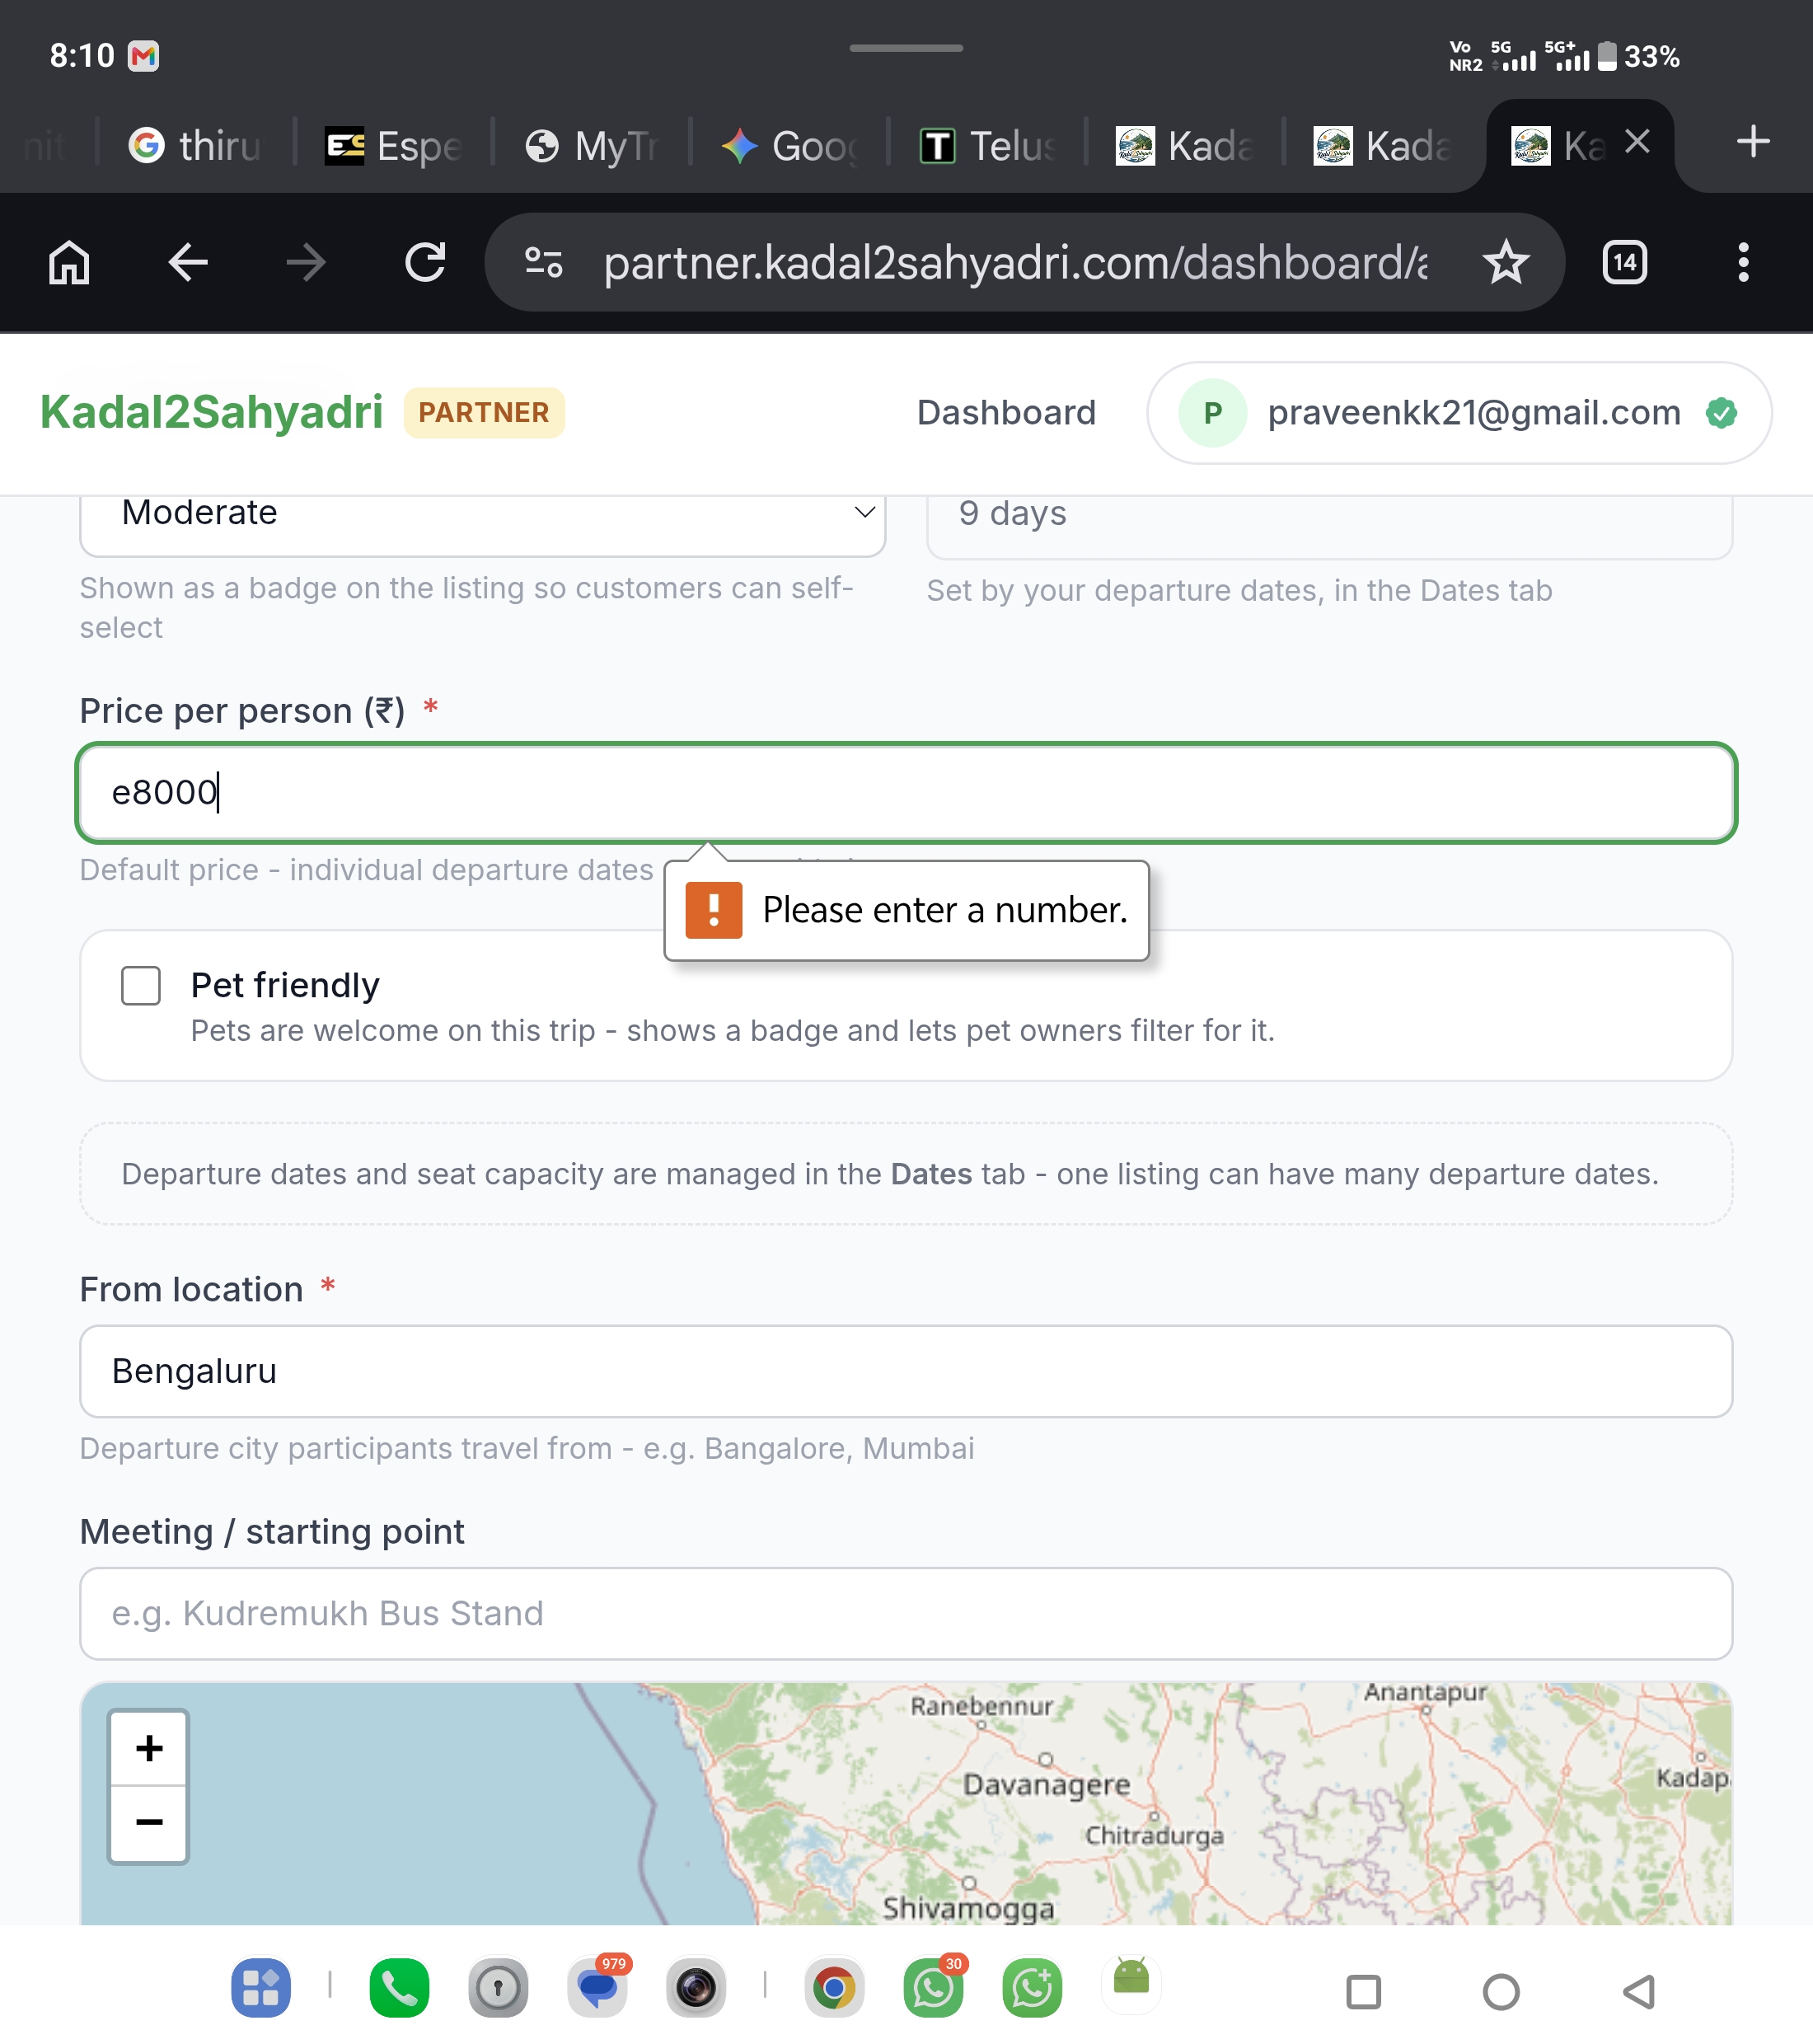Open Chrome from the dock
Image resolution: width=1813 pixels, height=2044 pixels.
pos(834,1988)
